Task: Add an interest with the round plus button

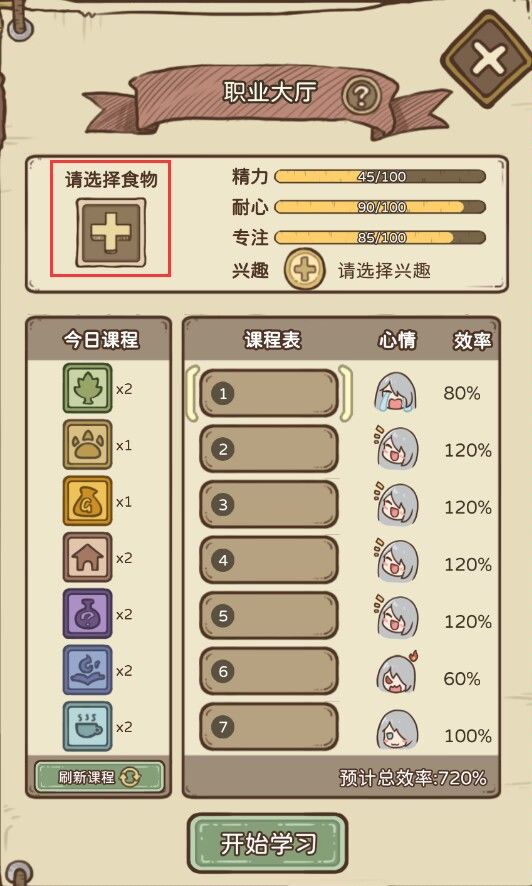Action: [x=304, y=270]
